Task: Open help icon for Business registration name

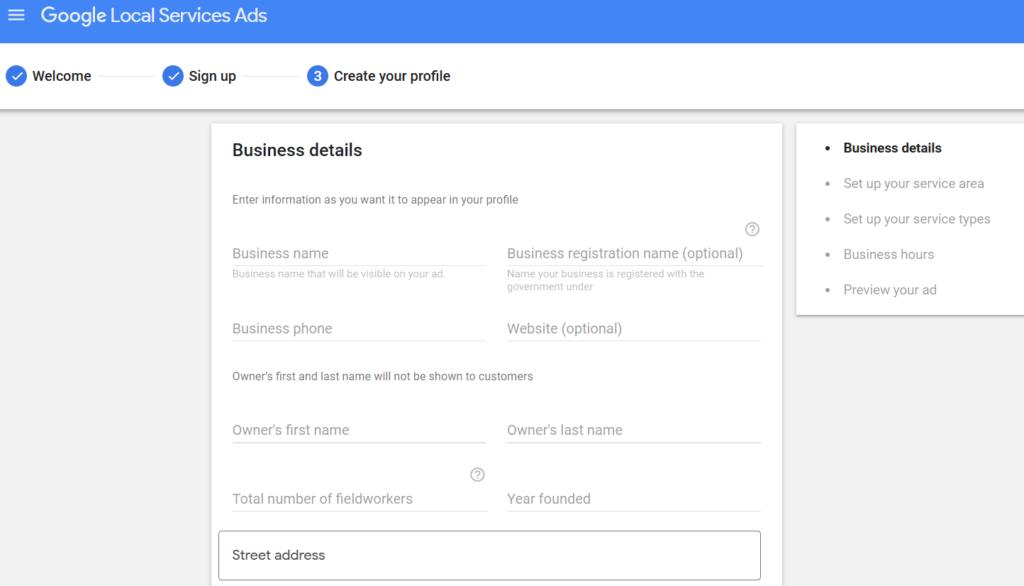Action: pos(752,229)
